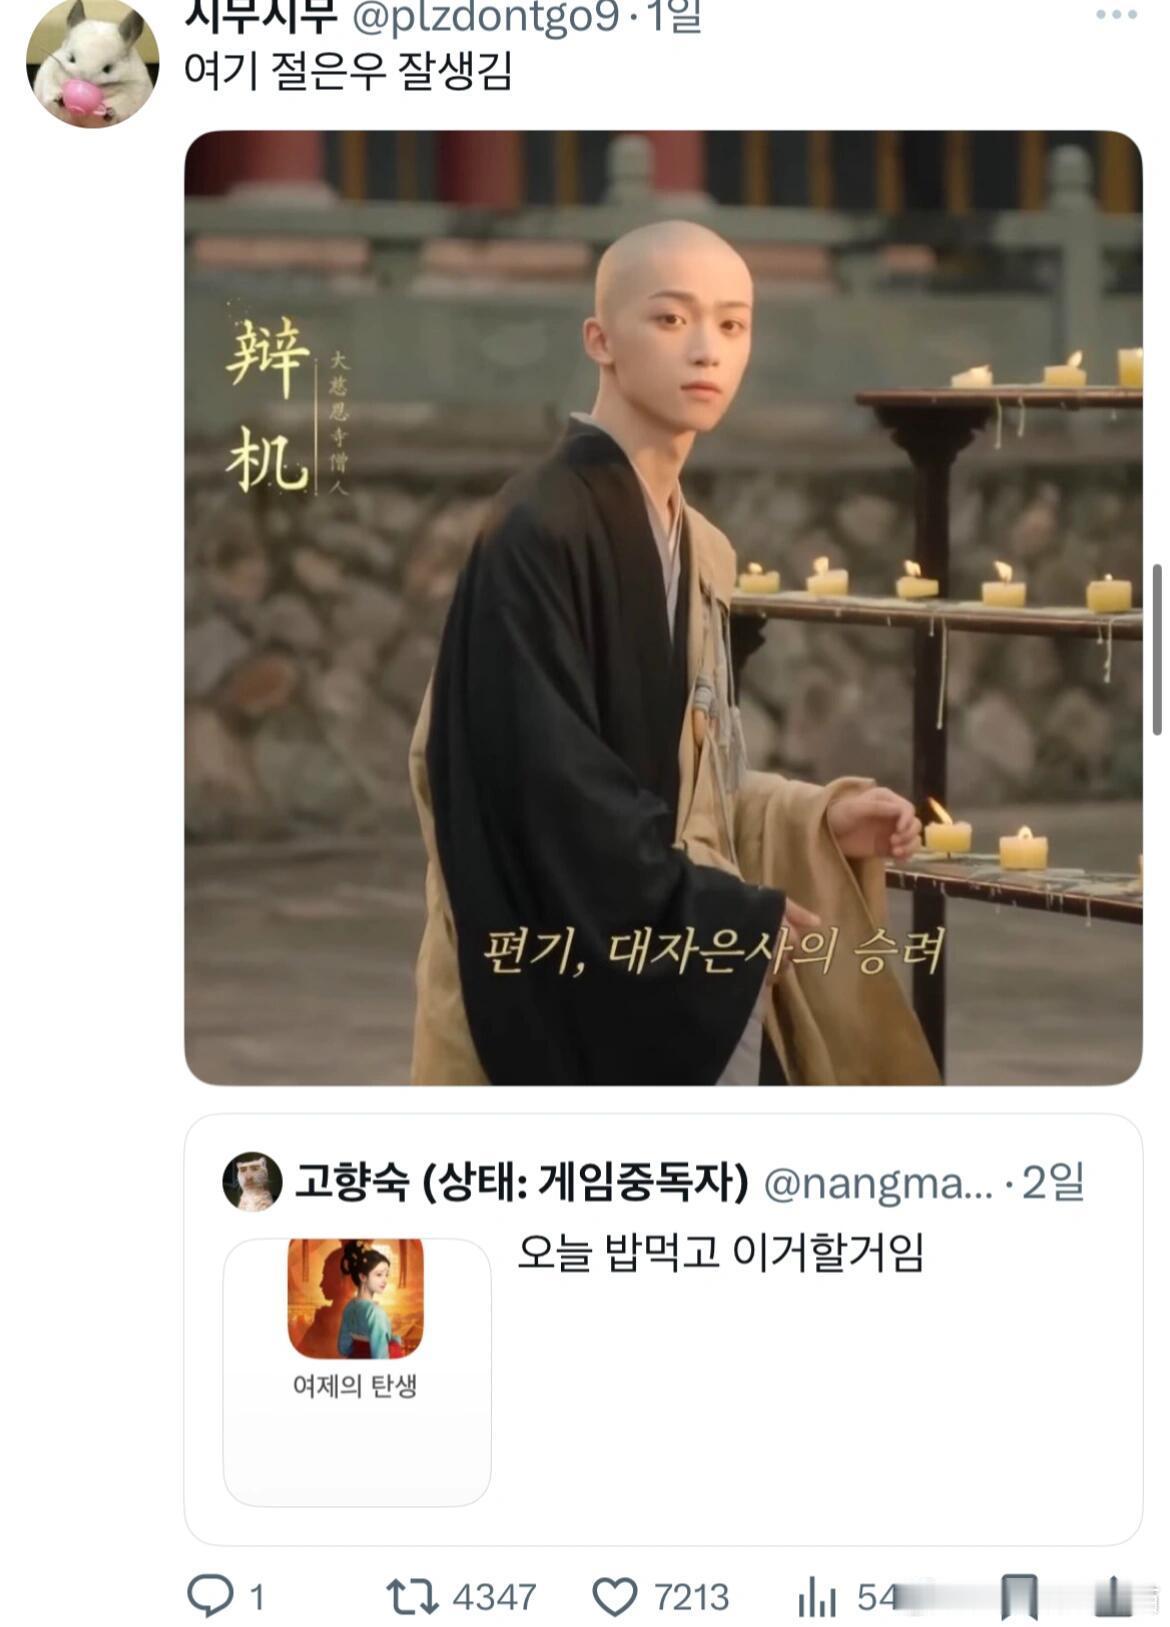1170x1627 pixels.
Task: Open the chinchilla profile avatar
Action: click(92, 62)
